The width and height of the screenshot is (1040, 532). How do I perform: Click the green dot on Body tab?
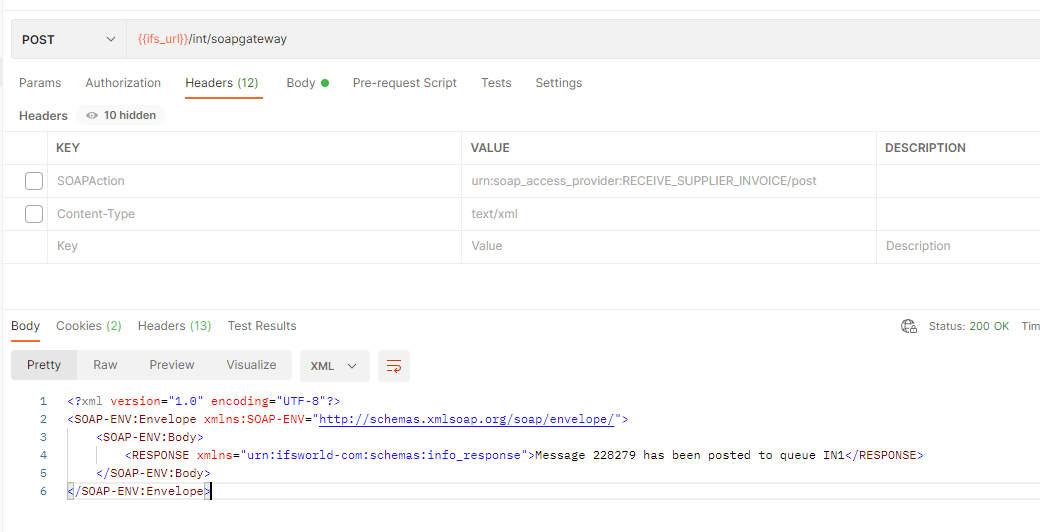tap(325, 83)
